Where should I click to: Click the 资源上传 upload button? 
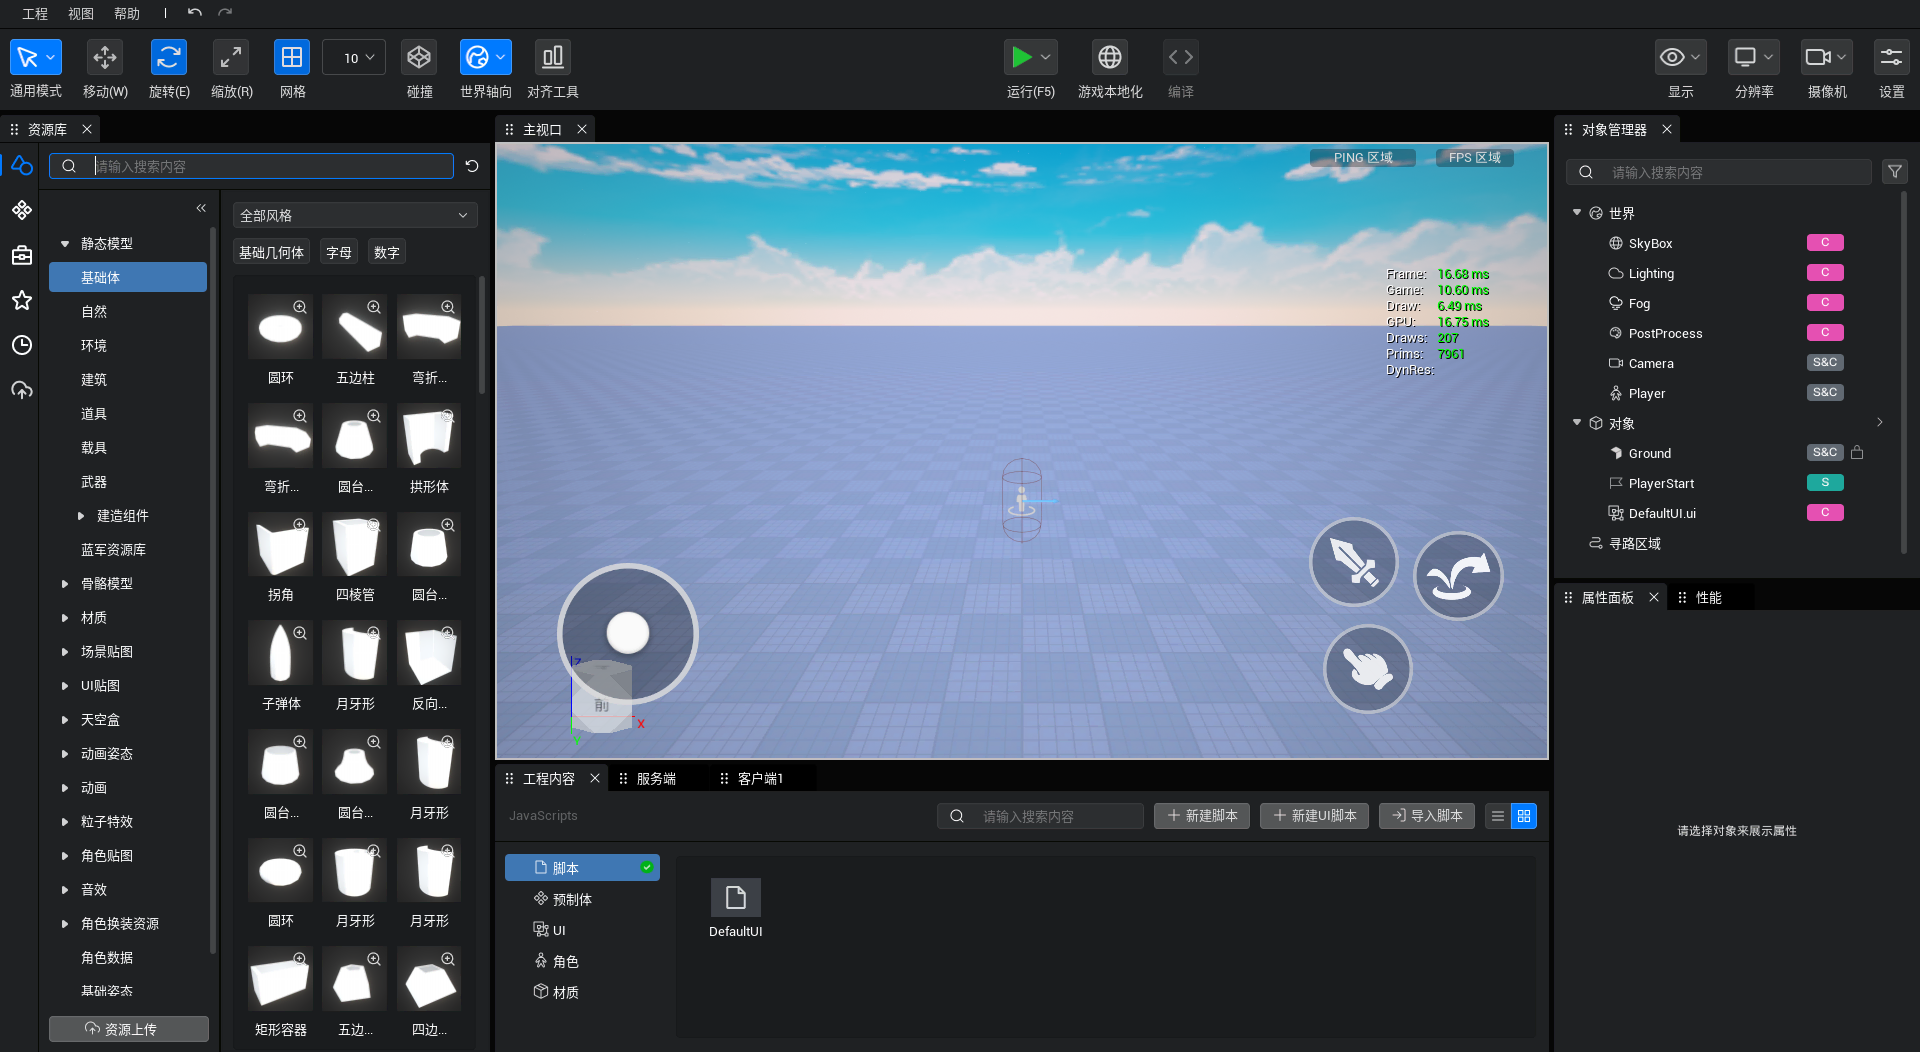(129, 1029)
